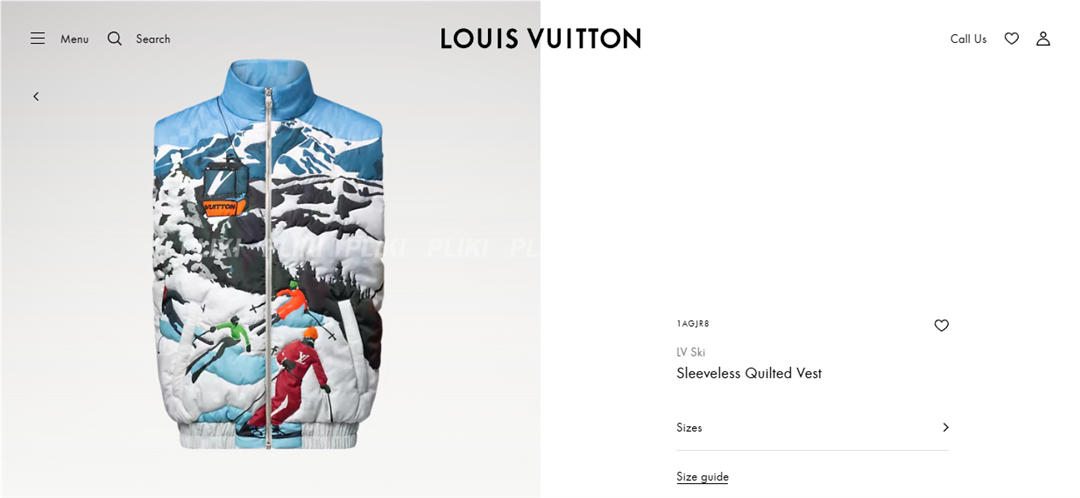Click the LV Ski collection text
Image resolution: width=1080 pixels, height=498 pixels.
(x=691, y=352)
